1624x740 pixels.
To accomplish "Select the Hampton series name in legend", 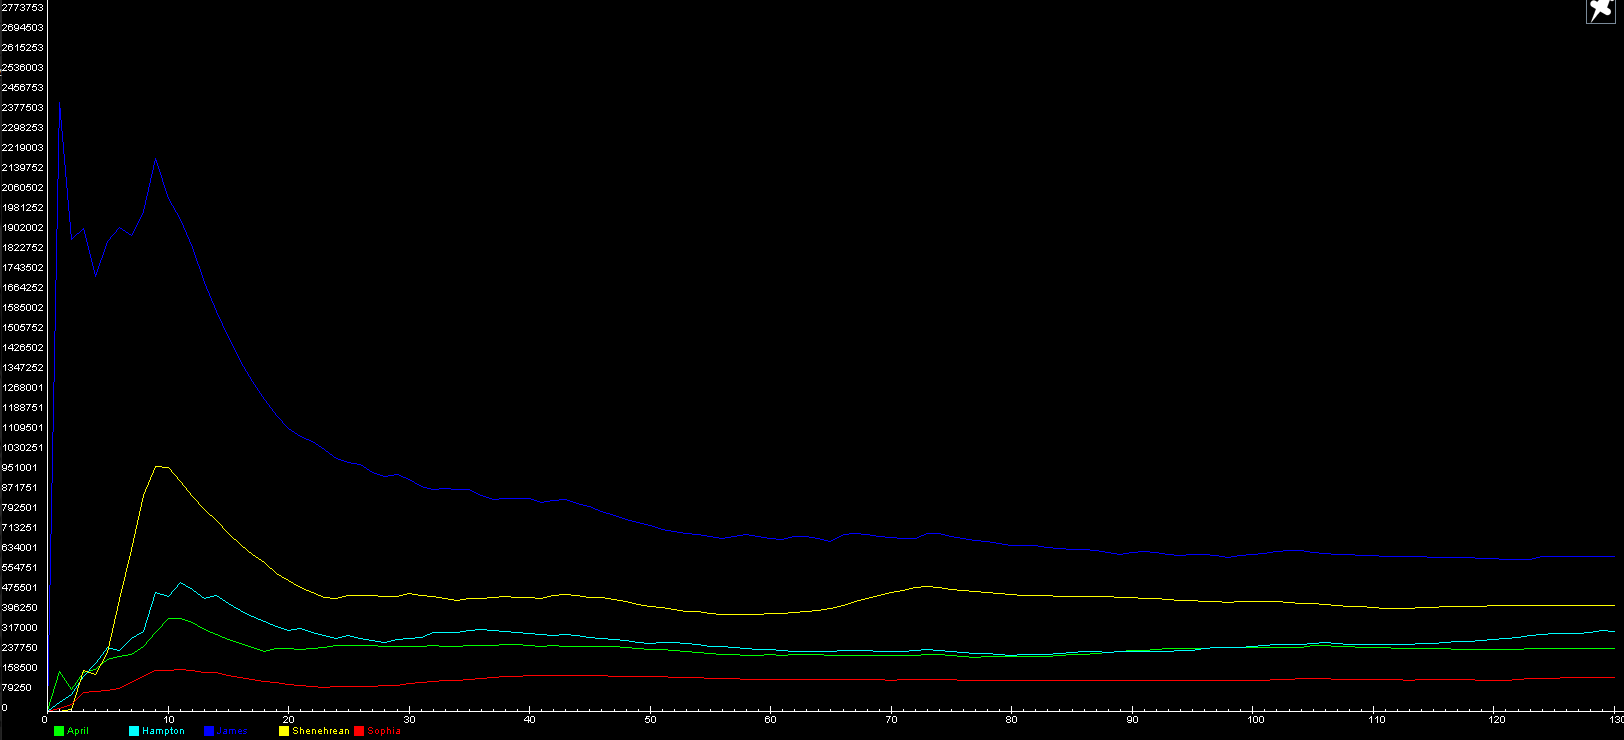I will (163, 731).
